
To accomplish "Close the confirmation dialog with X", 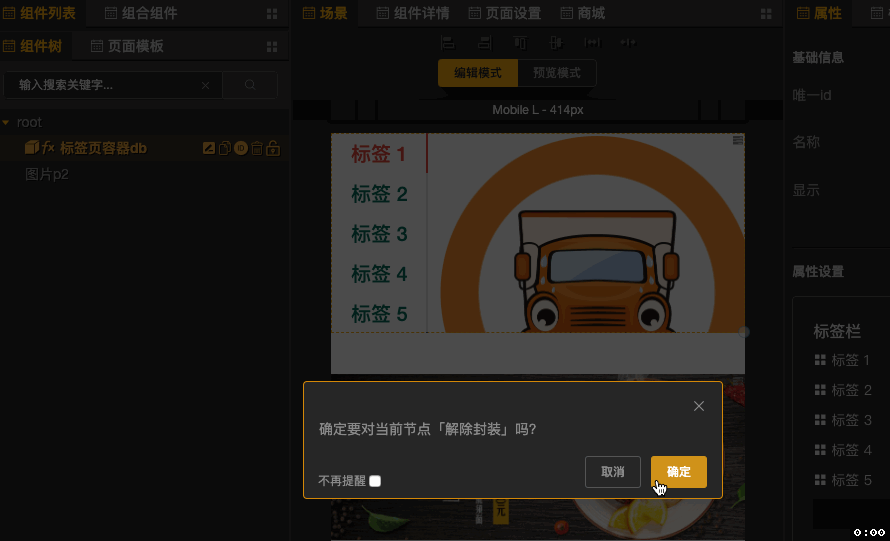I will (x=699, y=406).
